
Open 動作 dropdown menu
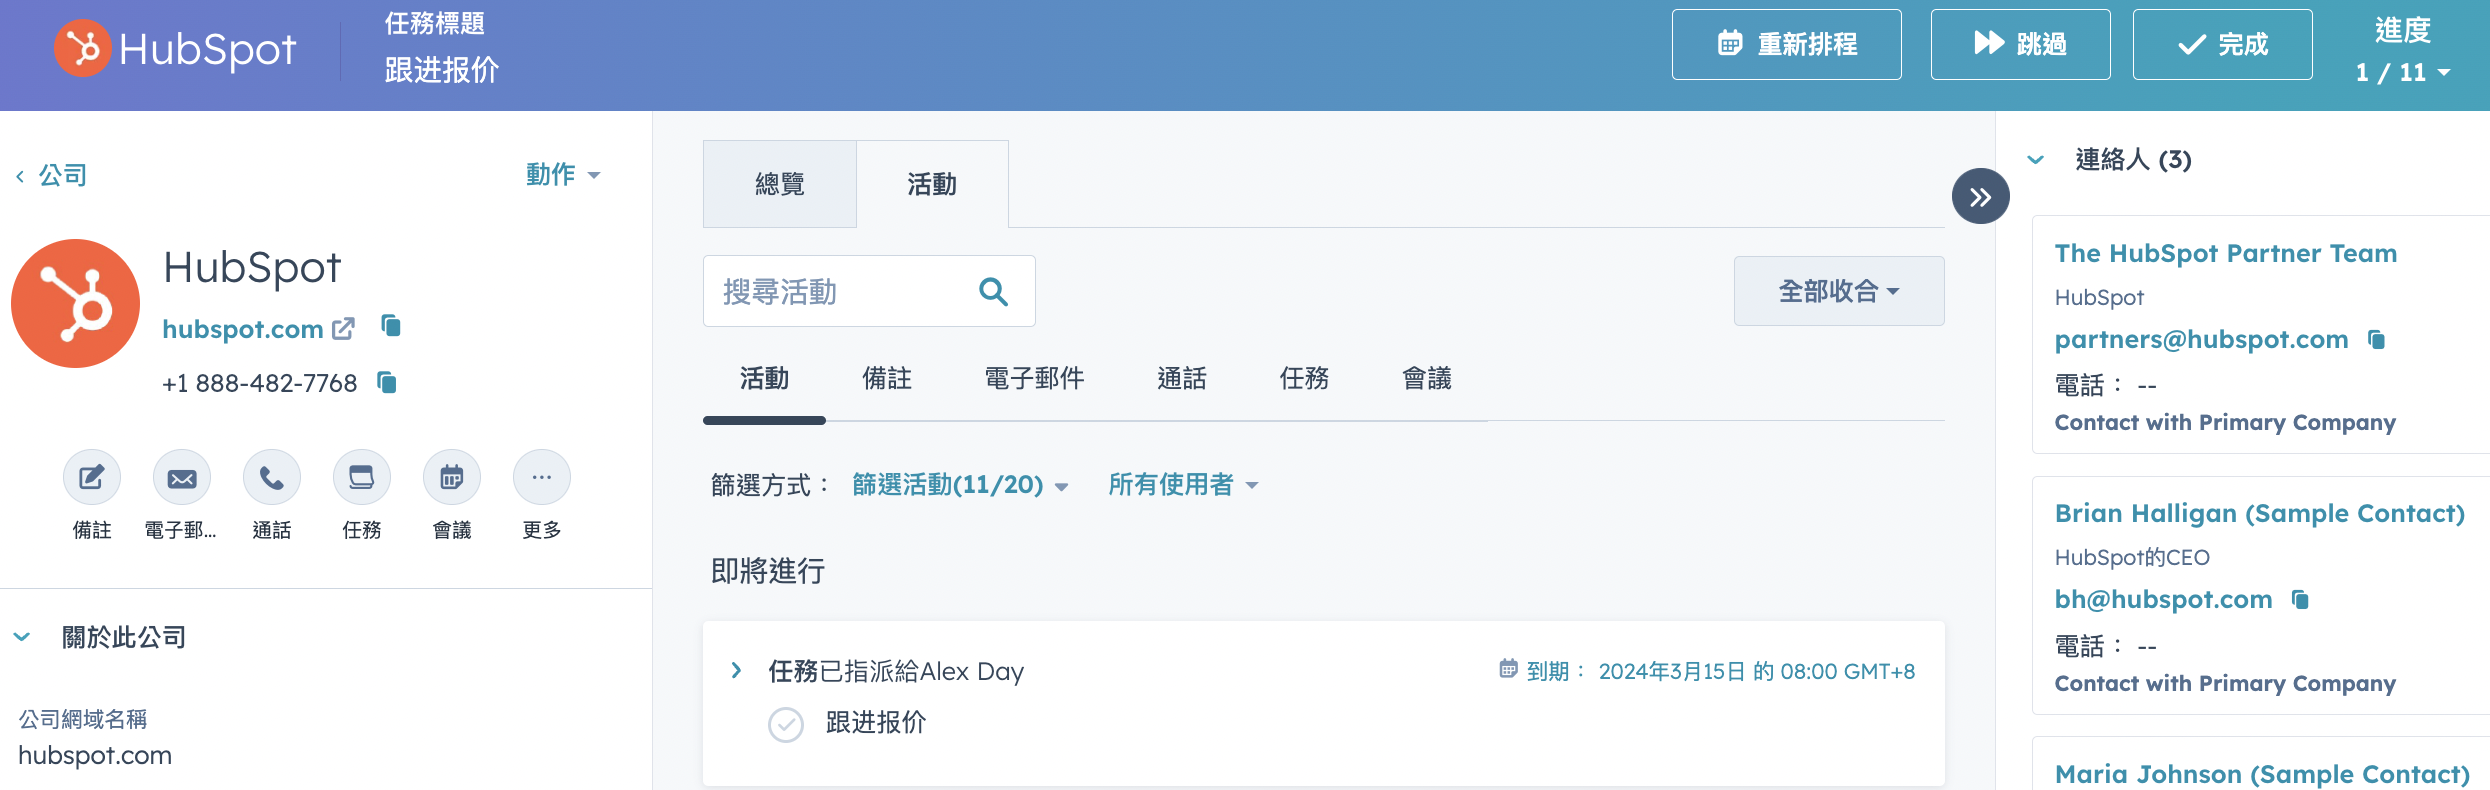(x=563, y=174)
